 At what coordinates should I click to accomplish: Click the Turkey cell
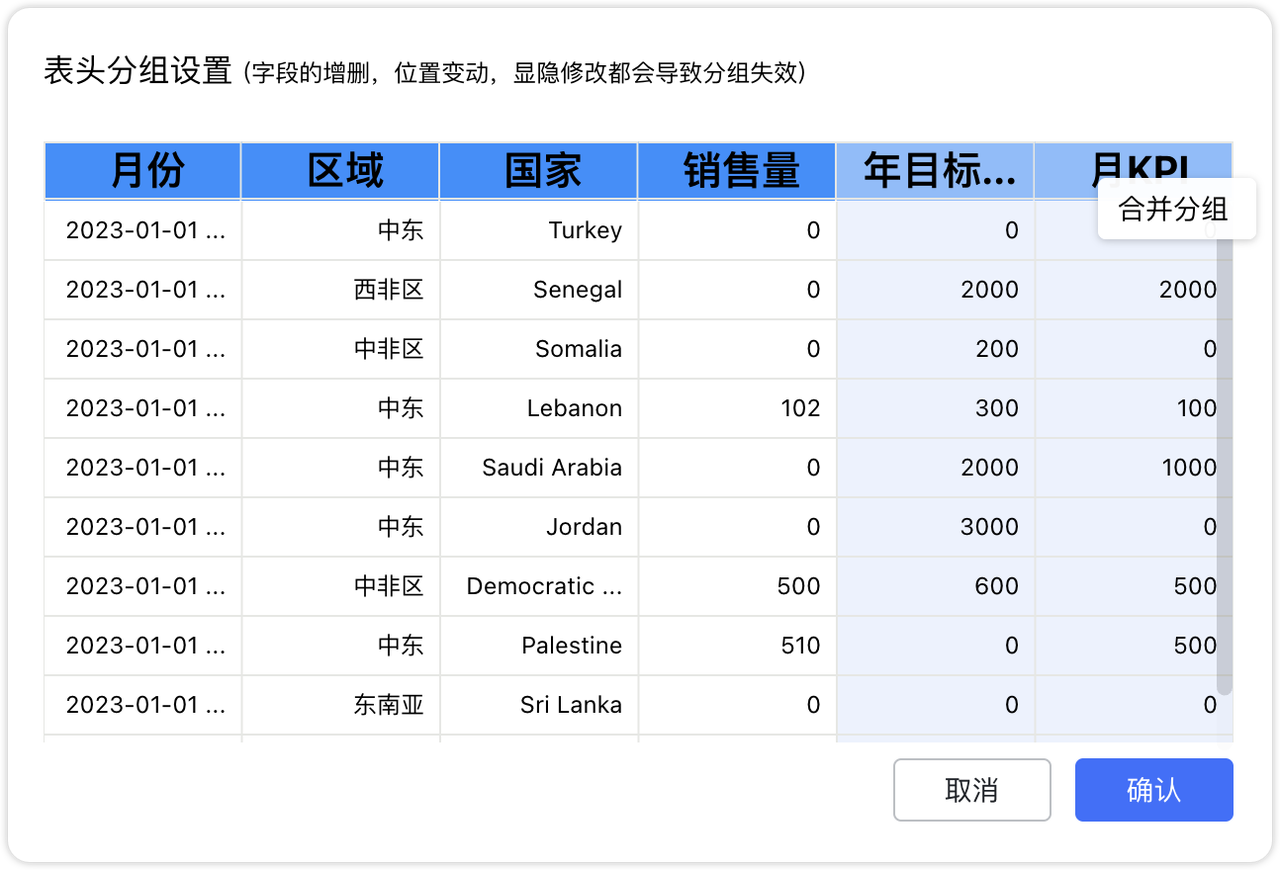pos(539,231)
